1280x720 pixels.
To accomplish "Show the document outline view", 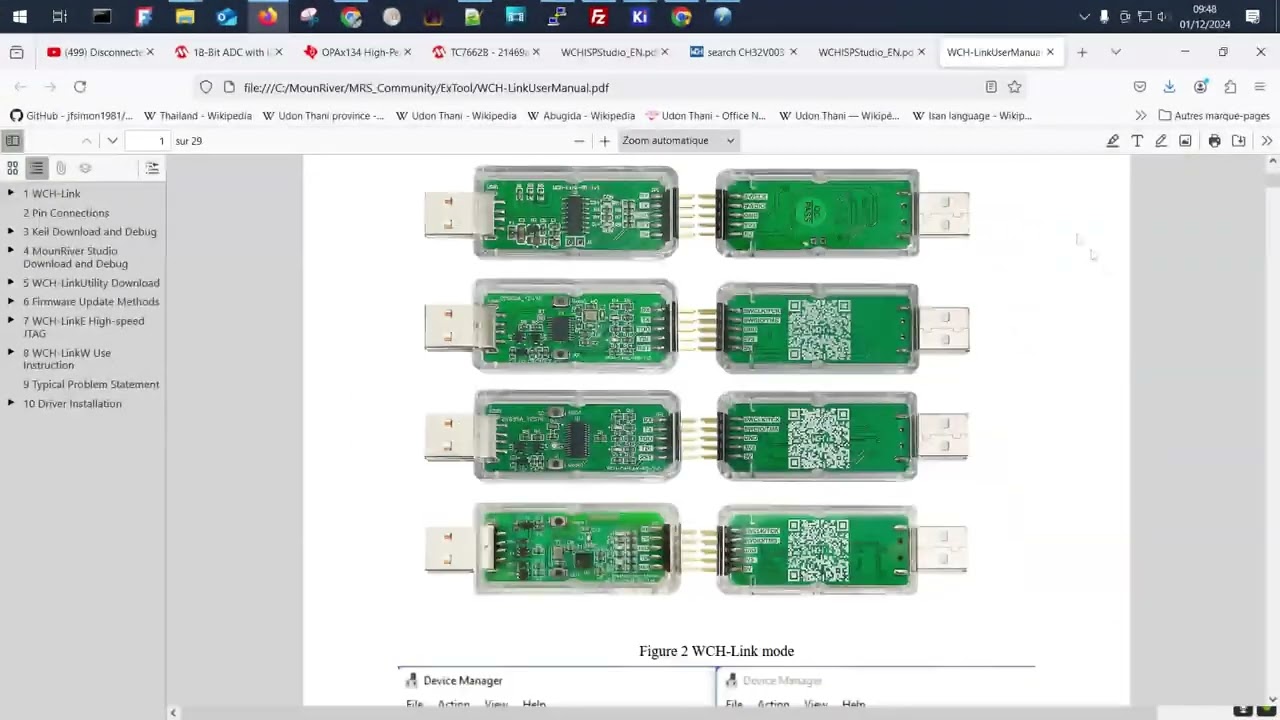I will (37, 168).
